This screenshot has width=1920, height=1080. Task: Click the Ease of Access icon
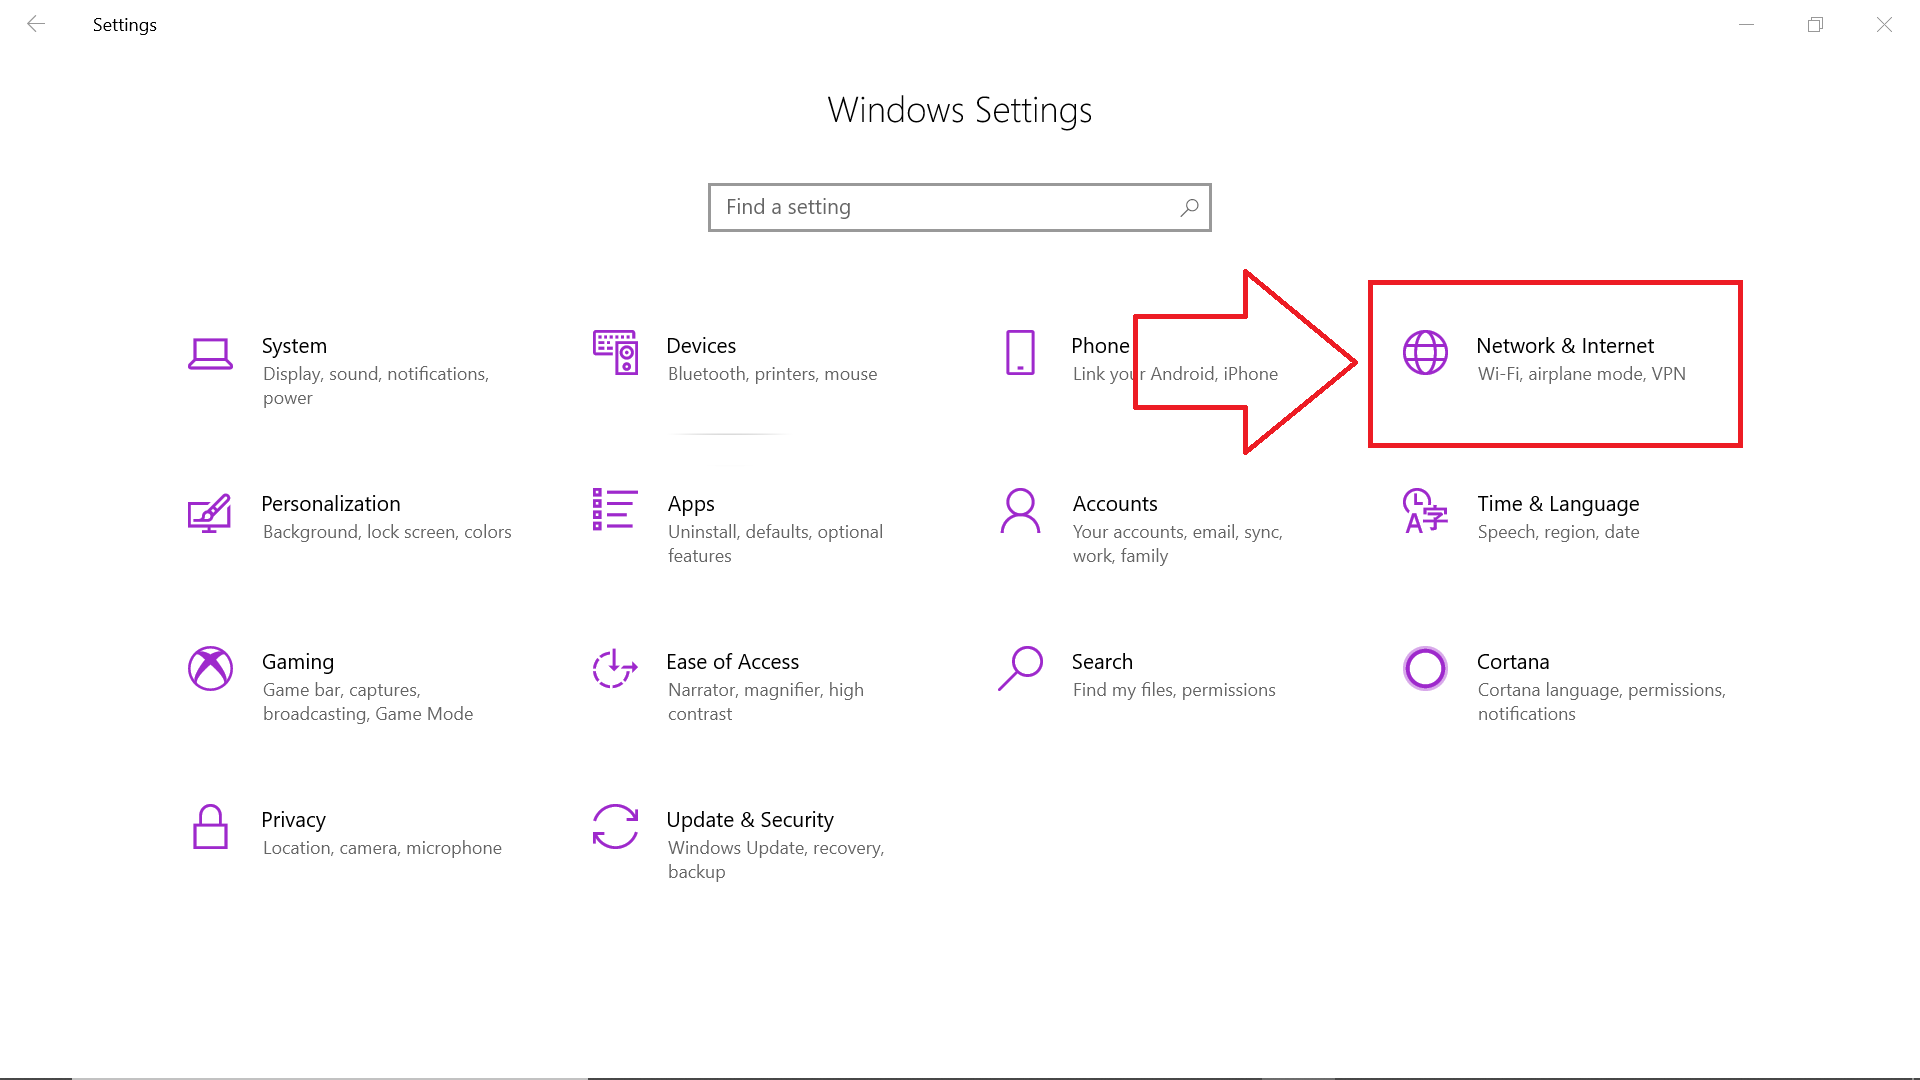click(615, 669)
